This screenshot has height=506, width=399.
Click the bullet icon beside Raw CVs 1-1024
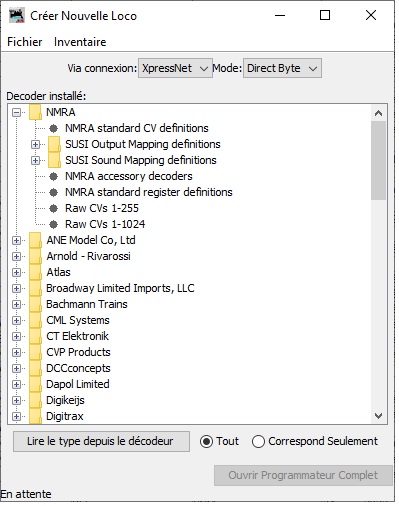point(53,224)
